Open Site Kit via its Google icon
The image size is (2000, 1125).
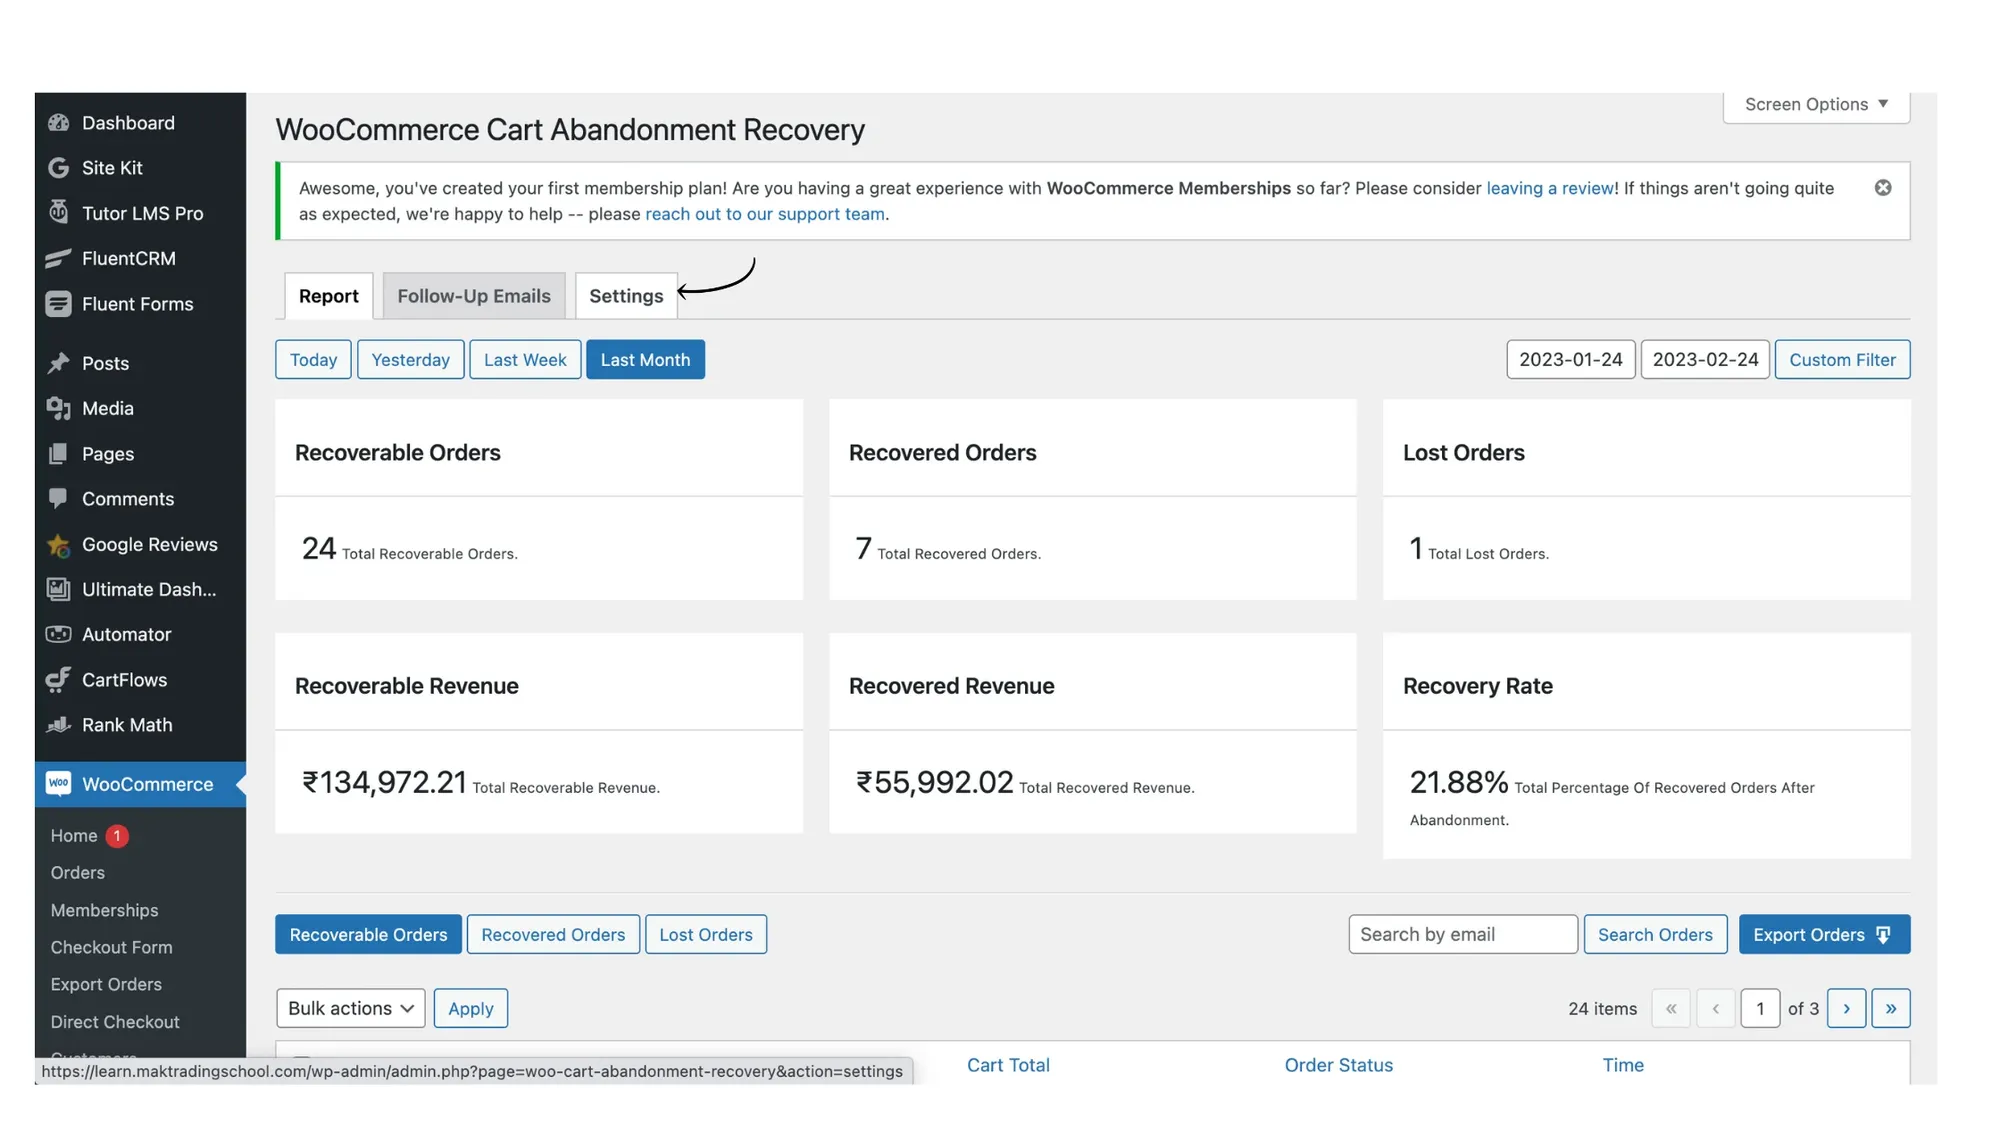click(58, 168)
